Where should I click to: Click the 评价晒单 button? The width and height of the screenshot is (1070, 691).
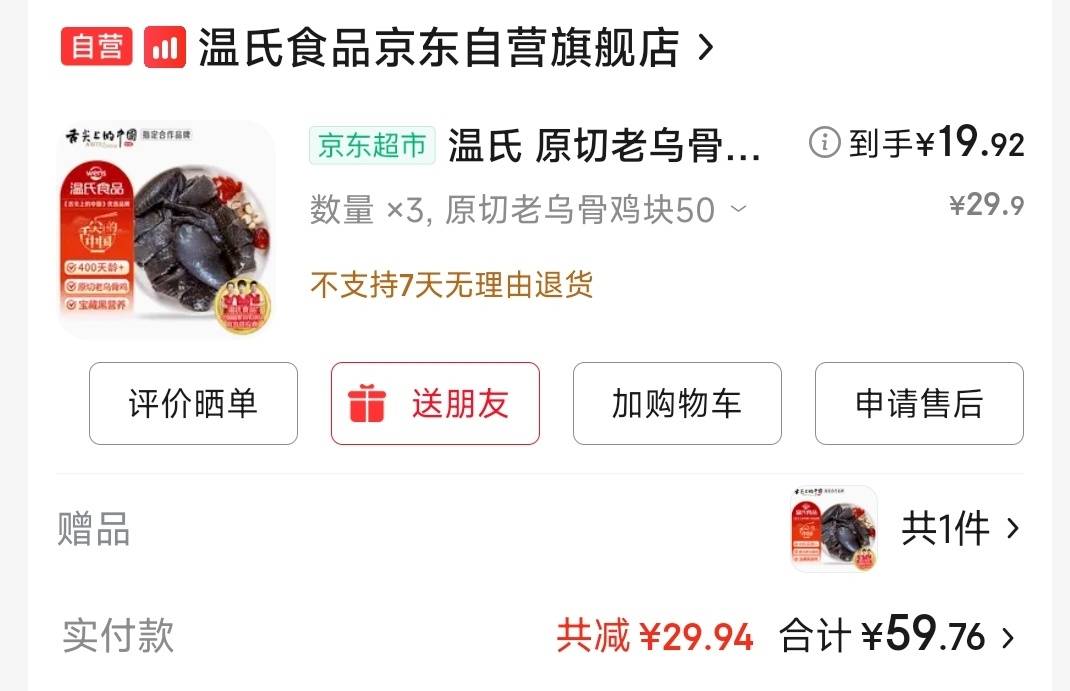tap(193, 403)
